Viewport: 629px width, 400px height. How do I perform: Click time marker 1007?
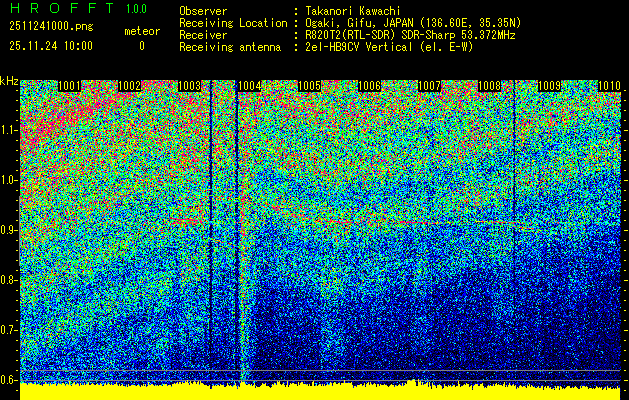click(x=429, y=86)
